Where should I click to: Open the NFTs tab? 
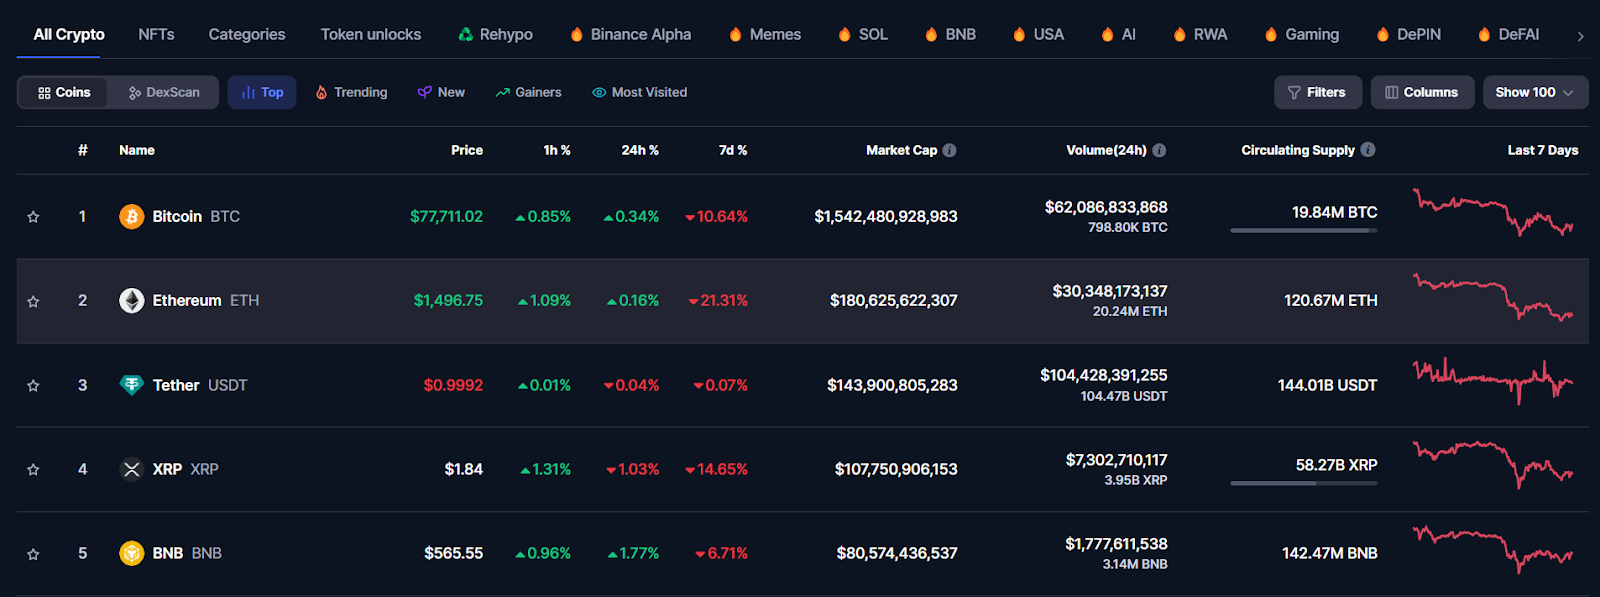[x=156, y=34]
